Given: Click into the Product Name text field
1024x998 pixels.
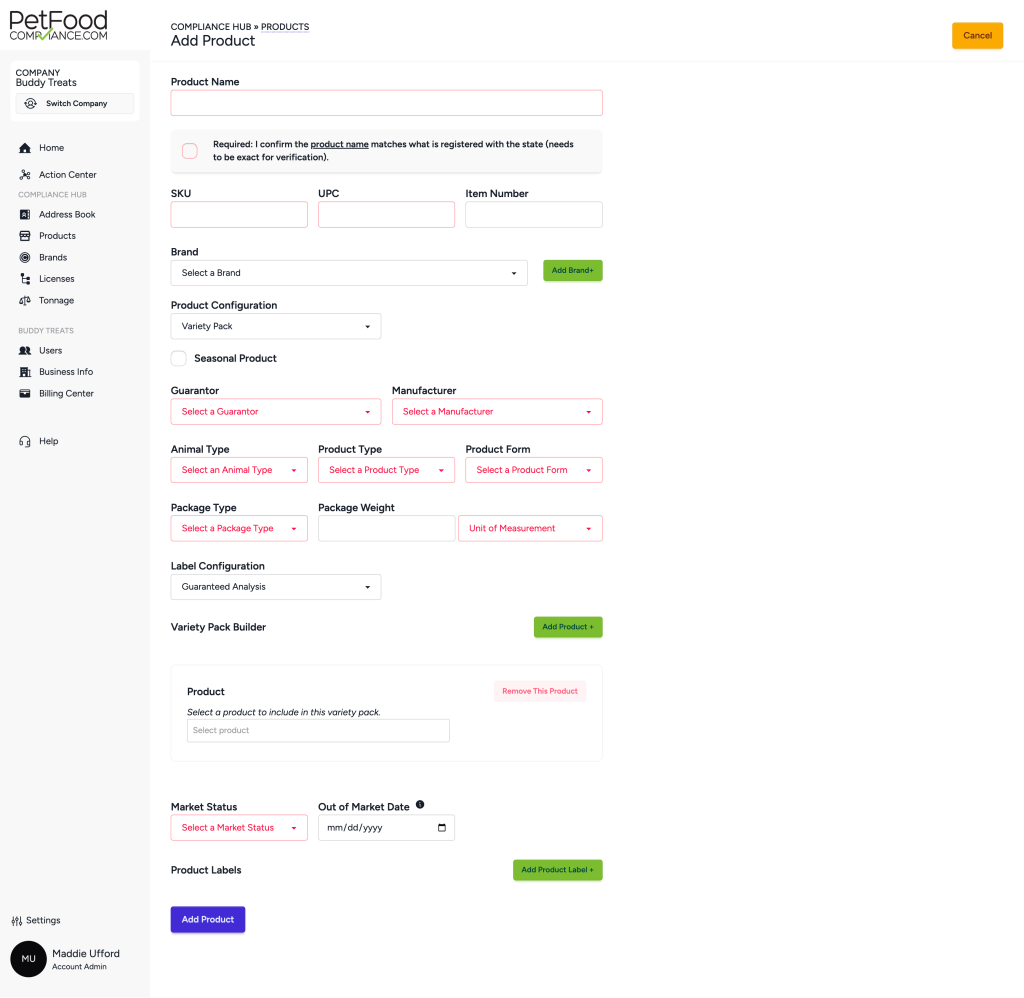Looking at the screenshot, I should coord(386,103).
